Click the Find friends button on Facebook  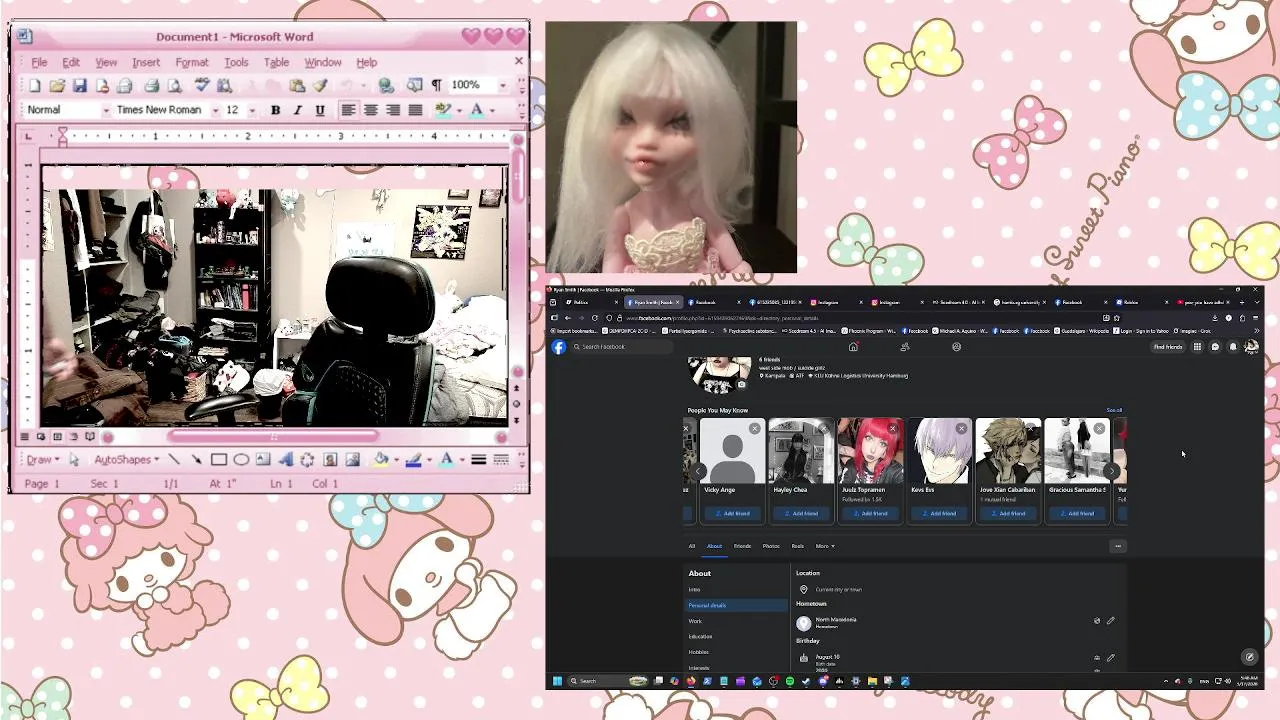[1168, 347]
